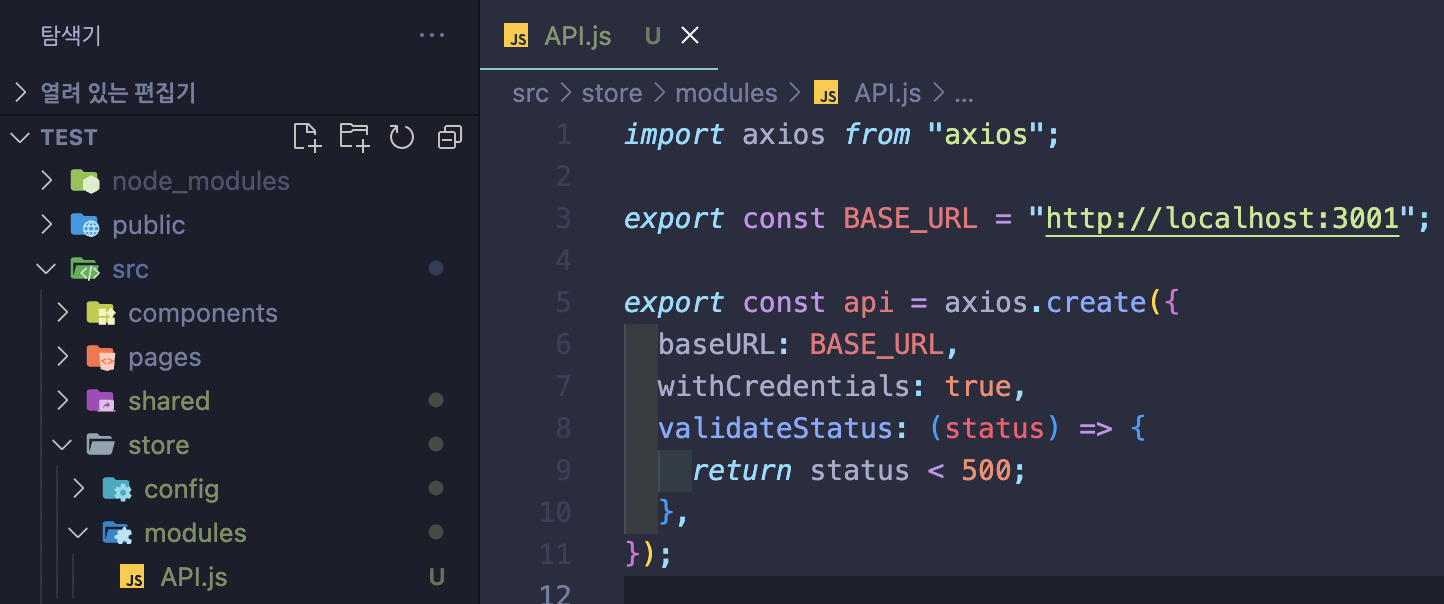The width and height of the screenshot is (1444, 604).
Task: Click line number 9 in the gutter
Action: click(x=564, y=470)
